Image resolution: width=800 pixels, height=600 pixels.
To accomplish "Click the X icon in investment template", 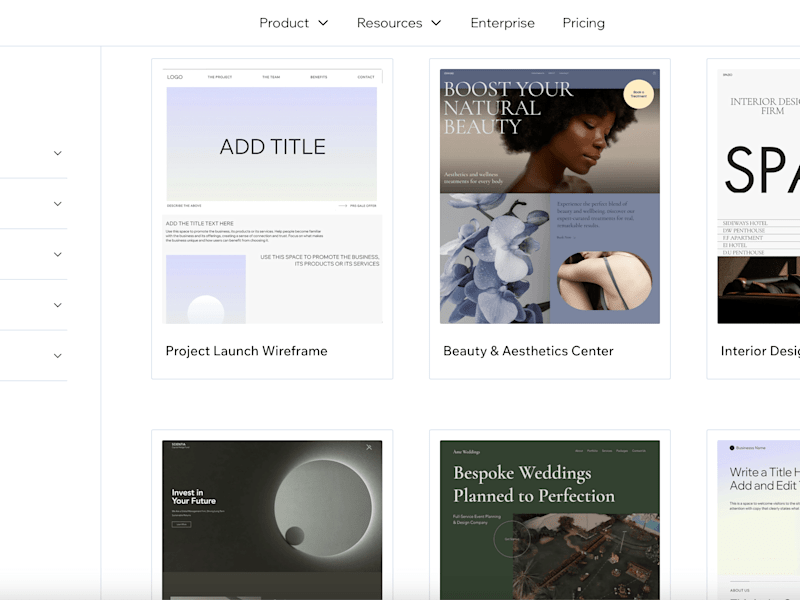I will click(x=369, y=447).
